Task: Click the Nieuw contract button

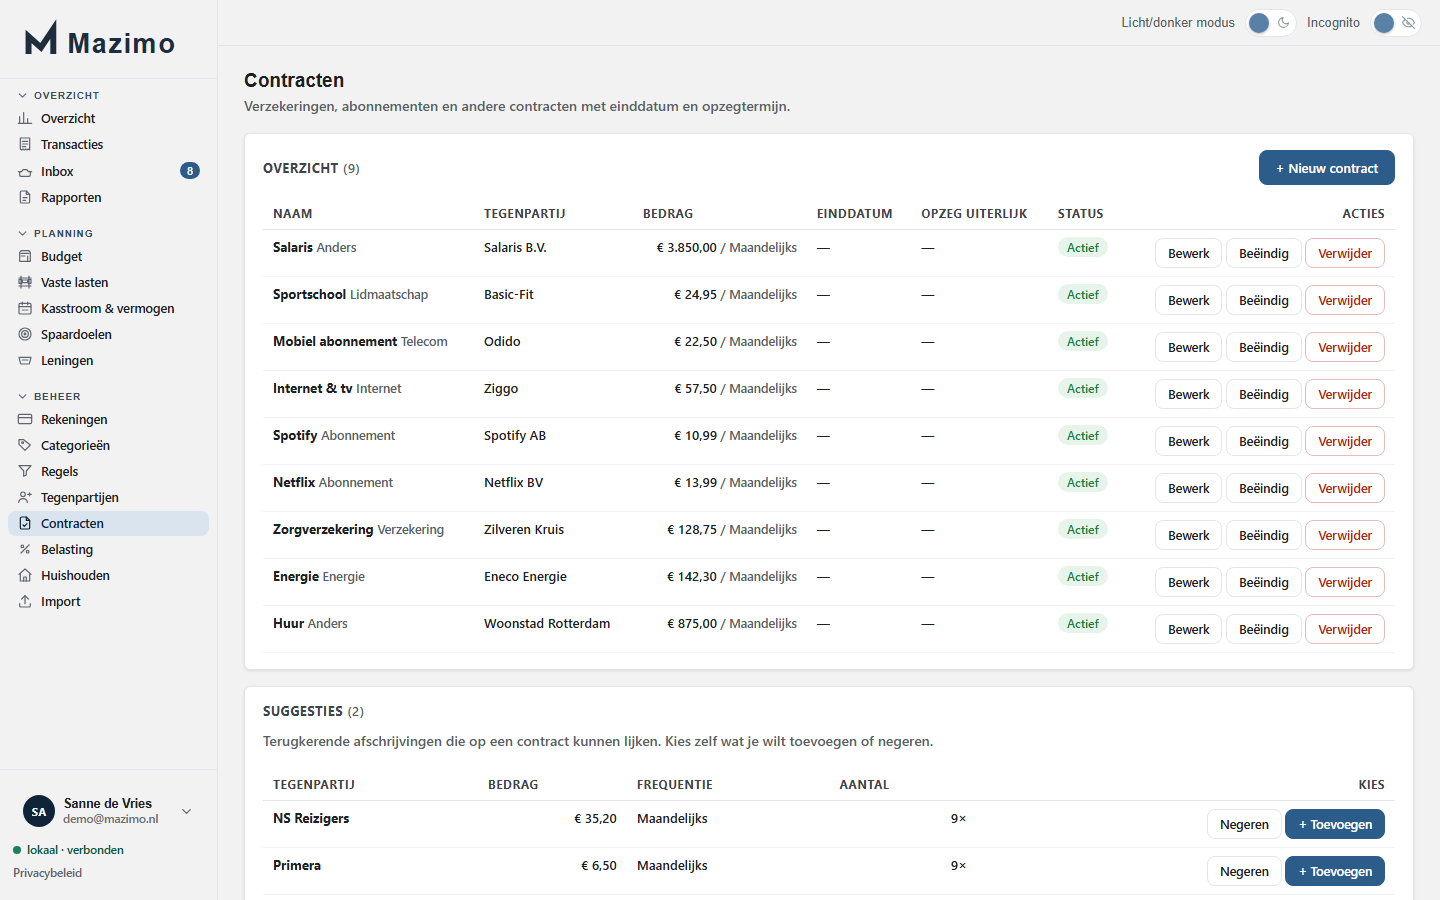Action: click(1326, 168)
